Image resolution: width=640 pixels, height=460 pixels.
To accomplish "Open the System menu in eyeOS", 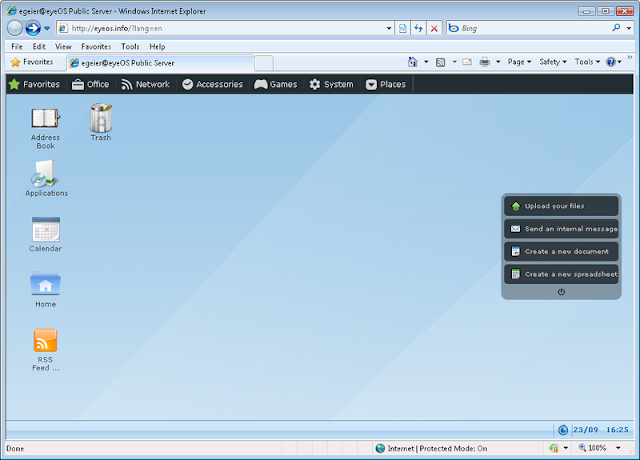I will coord(331,84).
